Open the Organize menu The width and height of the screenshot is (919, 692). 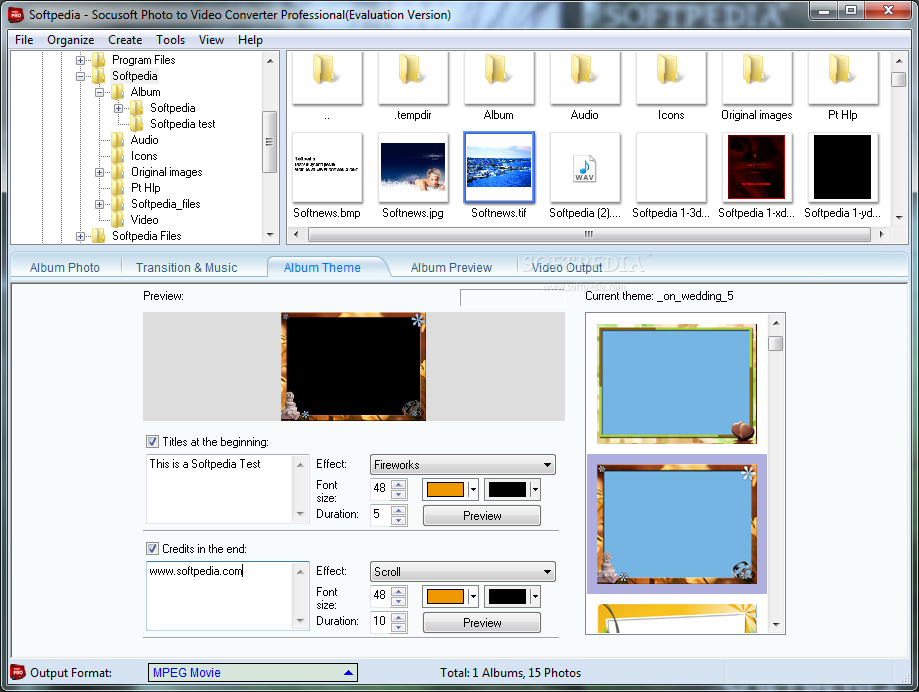click(70, 40)
